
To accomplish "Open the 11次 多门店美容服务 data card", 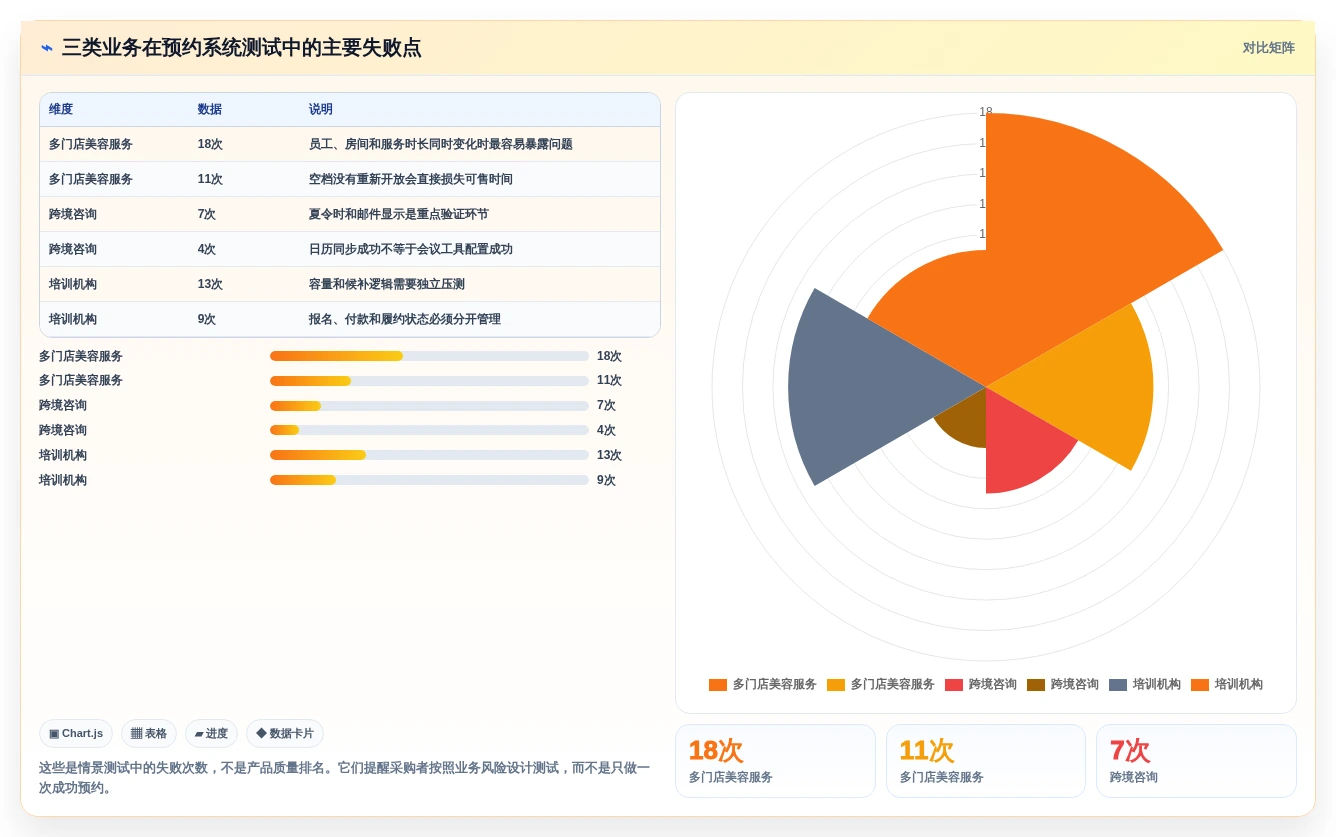I will pos(986,761).
